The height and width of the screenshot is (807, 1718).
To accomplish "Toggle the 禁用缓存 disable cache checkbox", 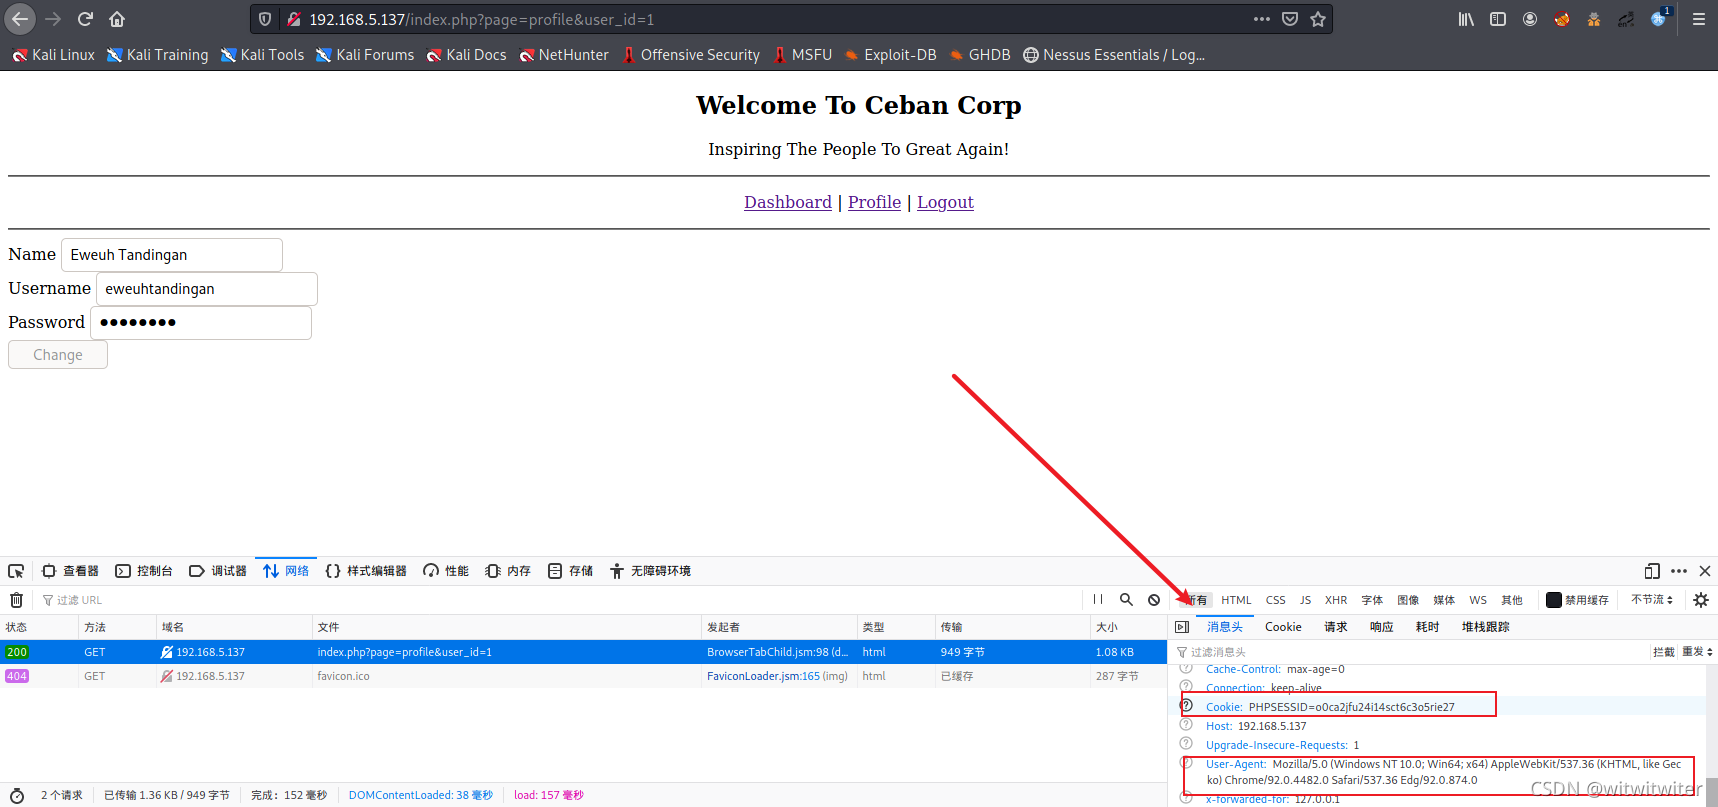I will [1553, 600].
